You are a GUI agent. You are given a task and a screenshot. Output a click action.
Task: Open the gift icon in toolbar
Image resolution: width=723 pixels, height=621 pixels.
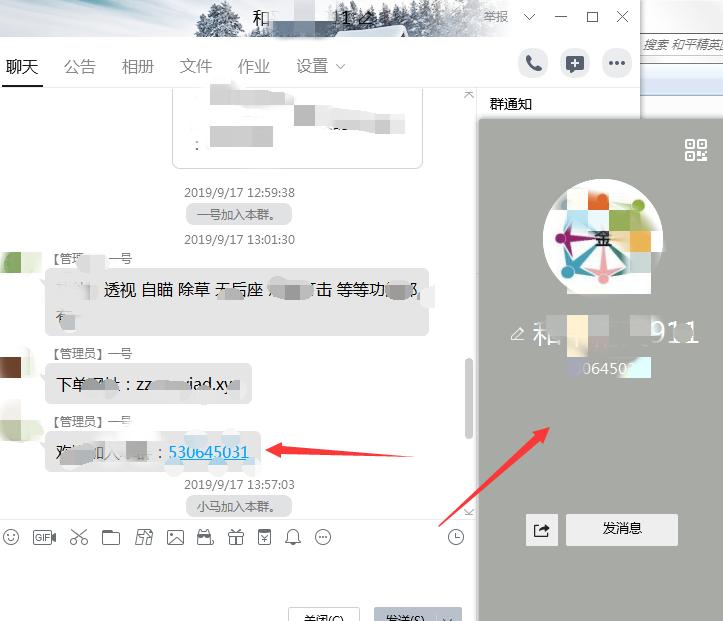236,537
